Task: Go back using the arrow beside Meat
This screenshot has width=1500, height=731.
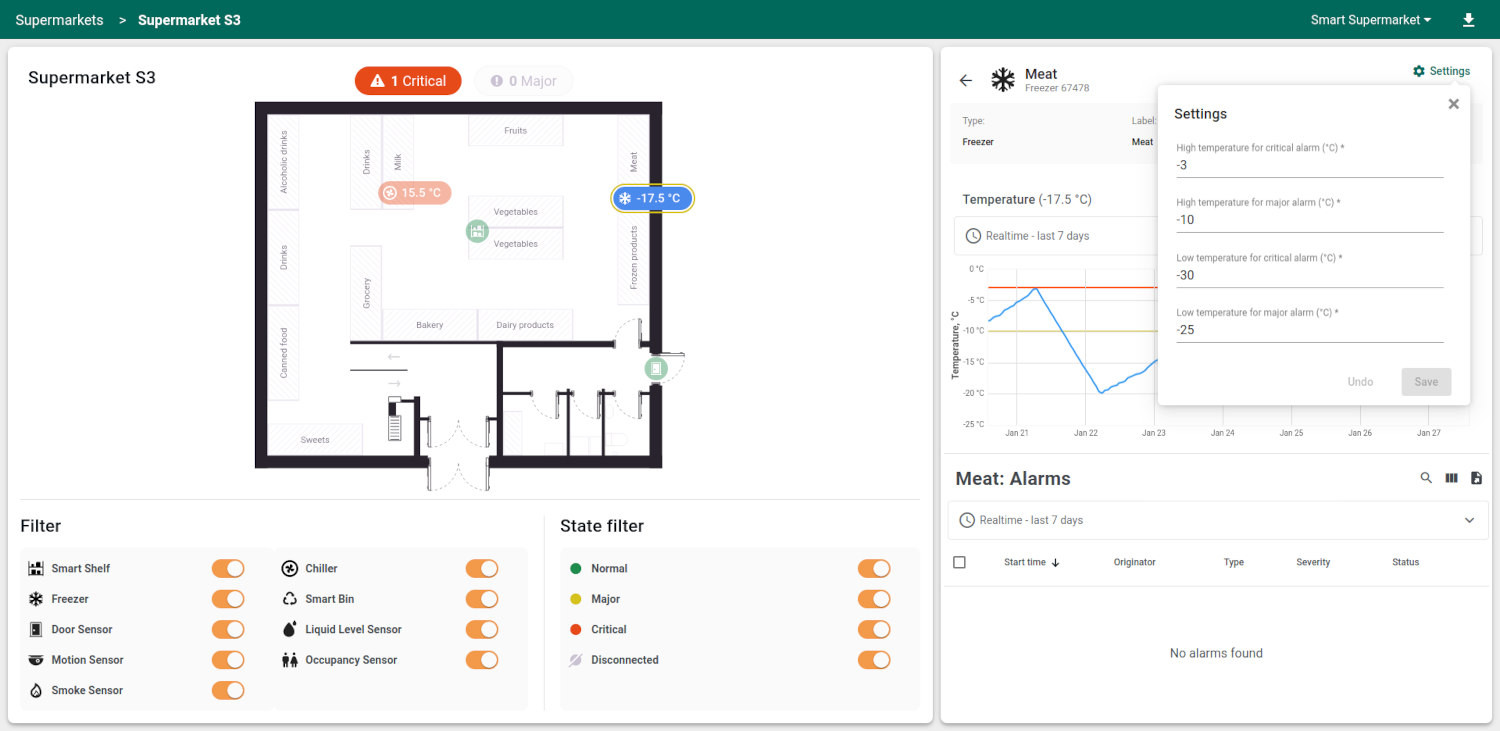Action: (x=965, y=81)
